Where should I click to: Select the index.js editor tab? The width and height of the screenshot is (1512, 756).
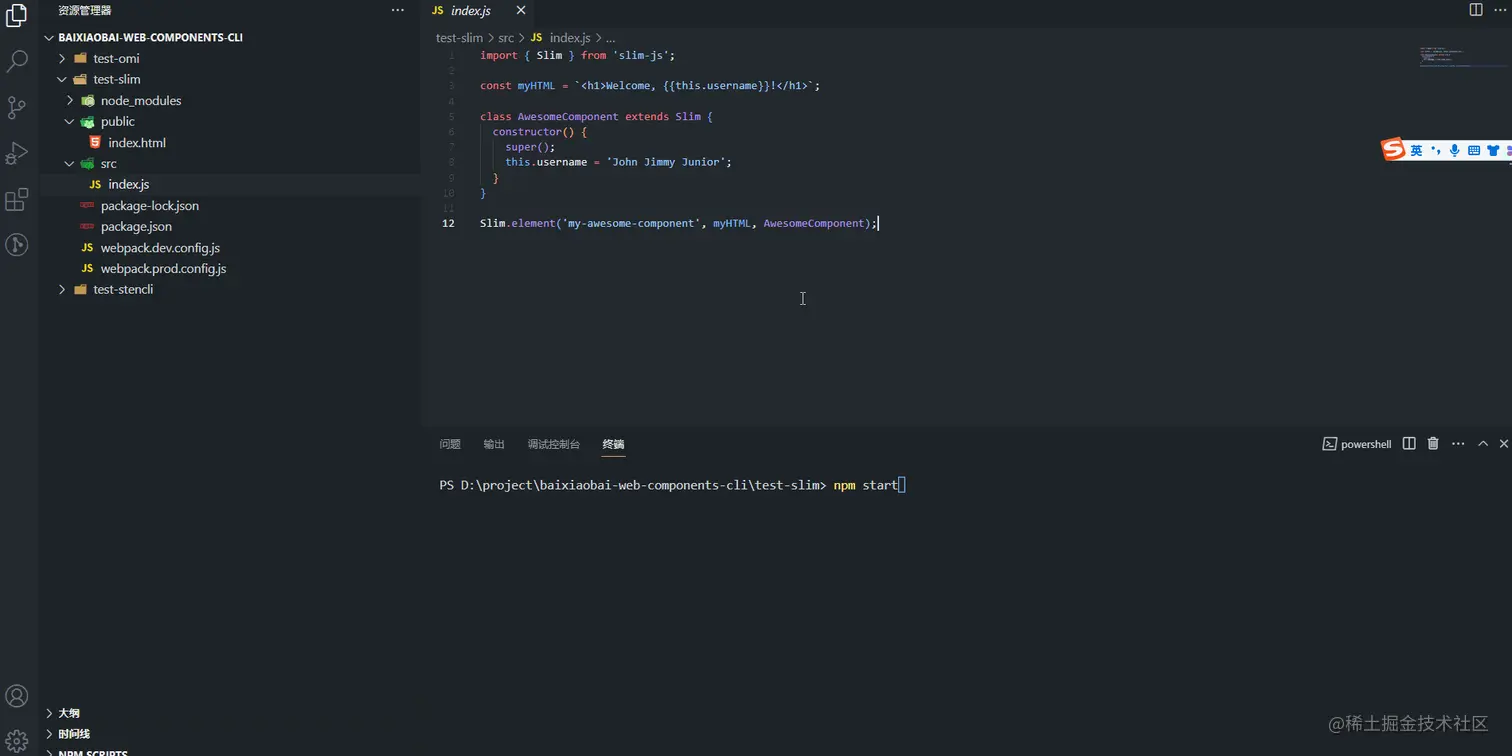pos(471,10)
